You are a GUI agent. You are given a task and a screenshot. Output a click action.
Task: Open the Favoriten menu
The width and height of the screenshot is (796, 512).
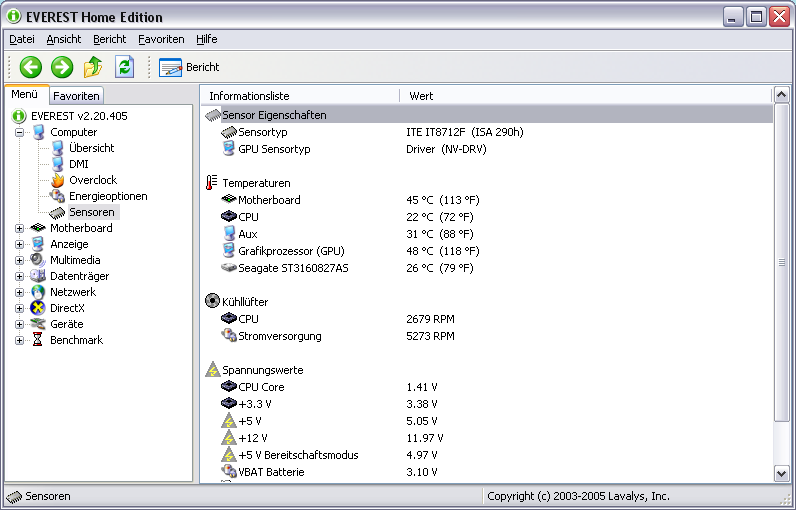point(161,39)
